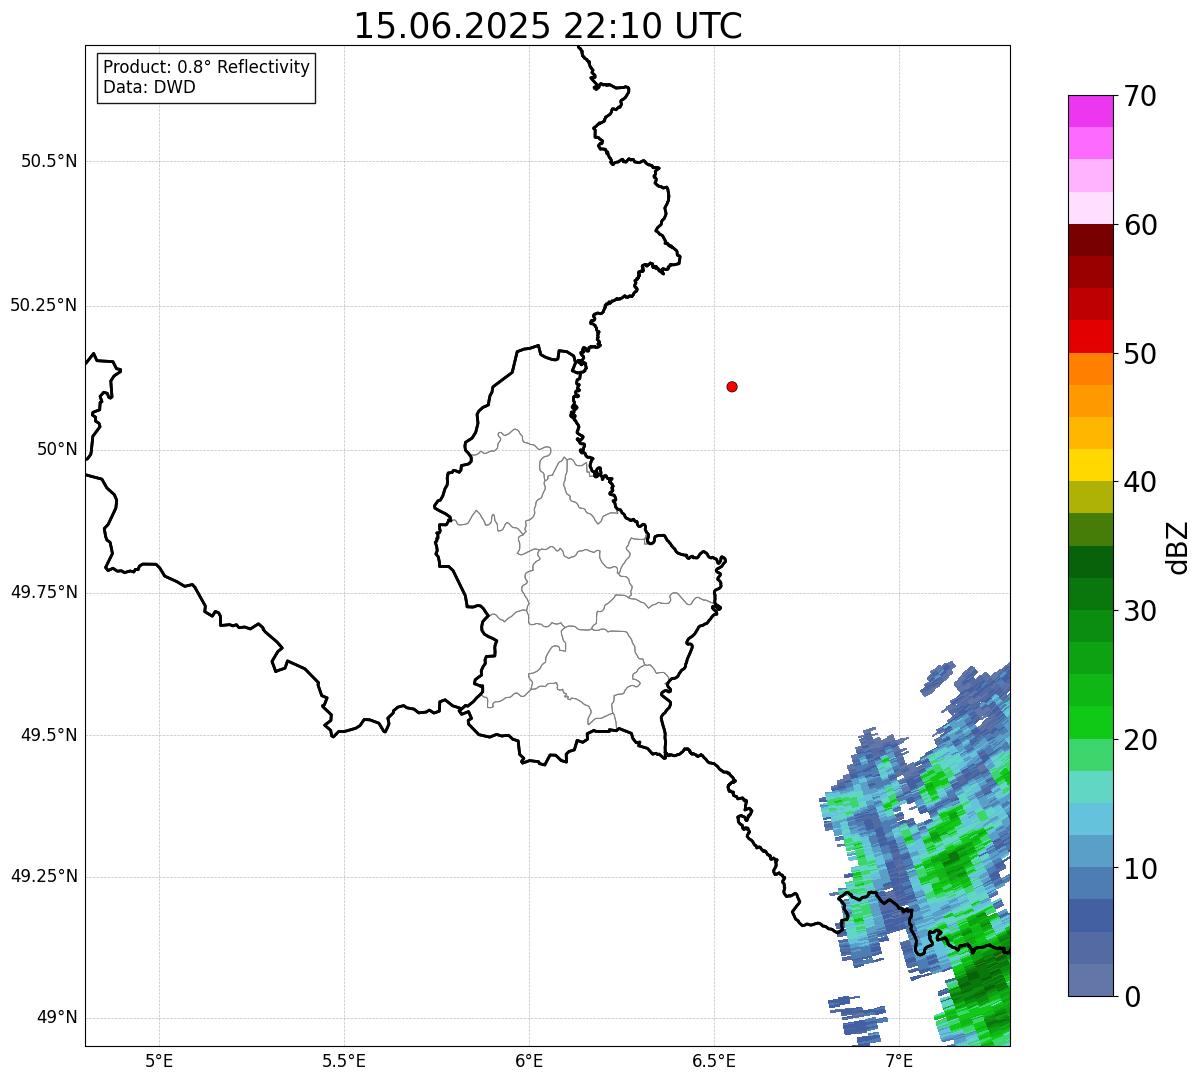The width and height of the screenshot is (1202, 1081).
Task: Click the 'Data: DWD' text
Action: click(149, 87)
